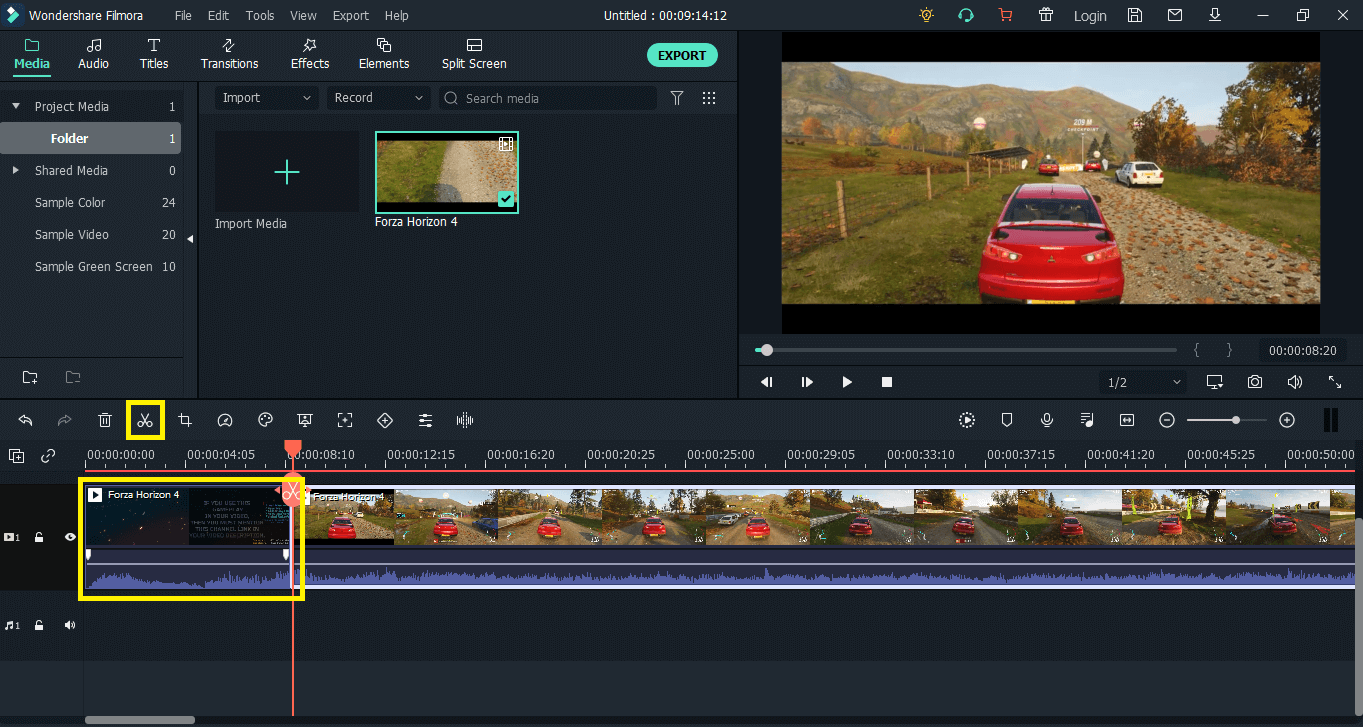This screenshot has width=1363, height=727.
Task: Select the Forza Horizon 4 media thumbnail
Action: pos(447,172)
